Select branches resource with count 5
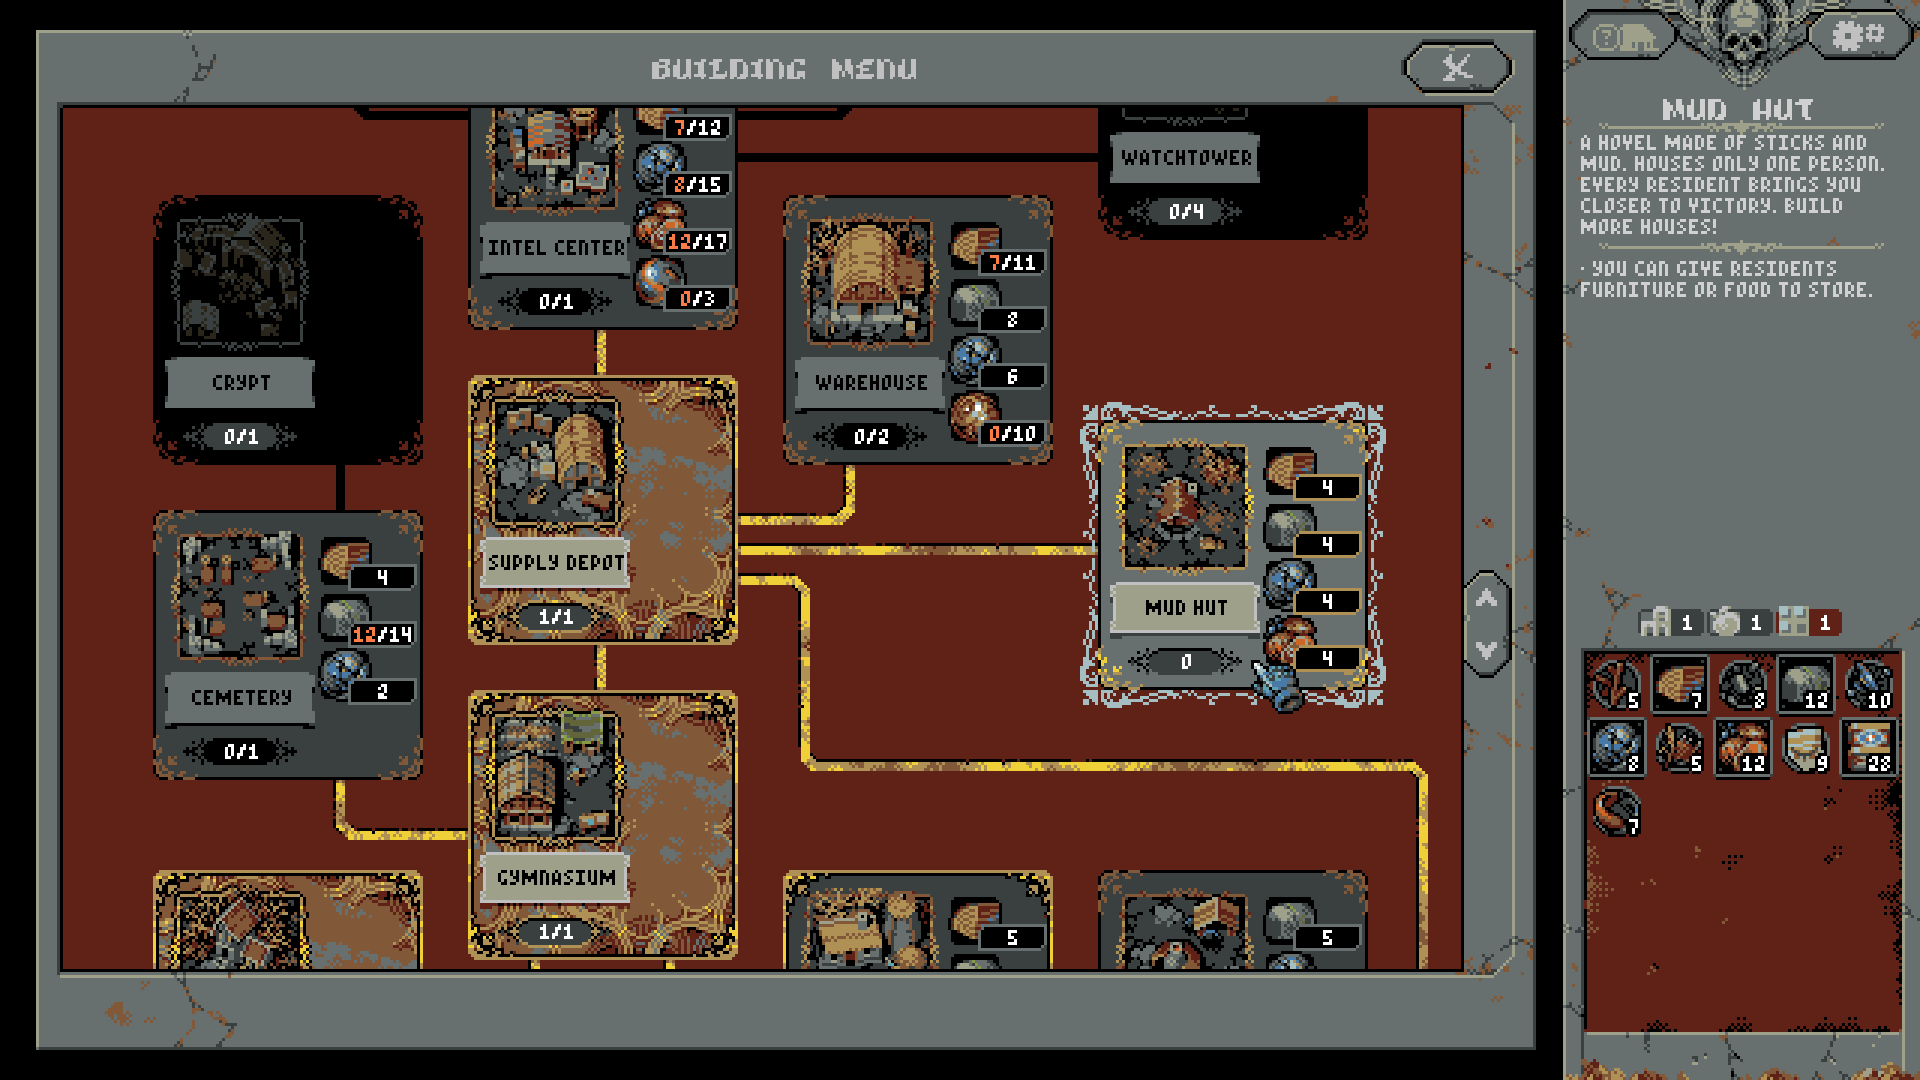The image size is (1920, 1080). 1616,686
